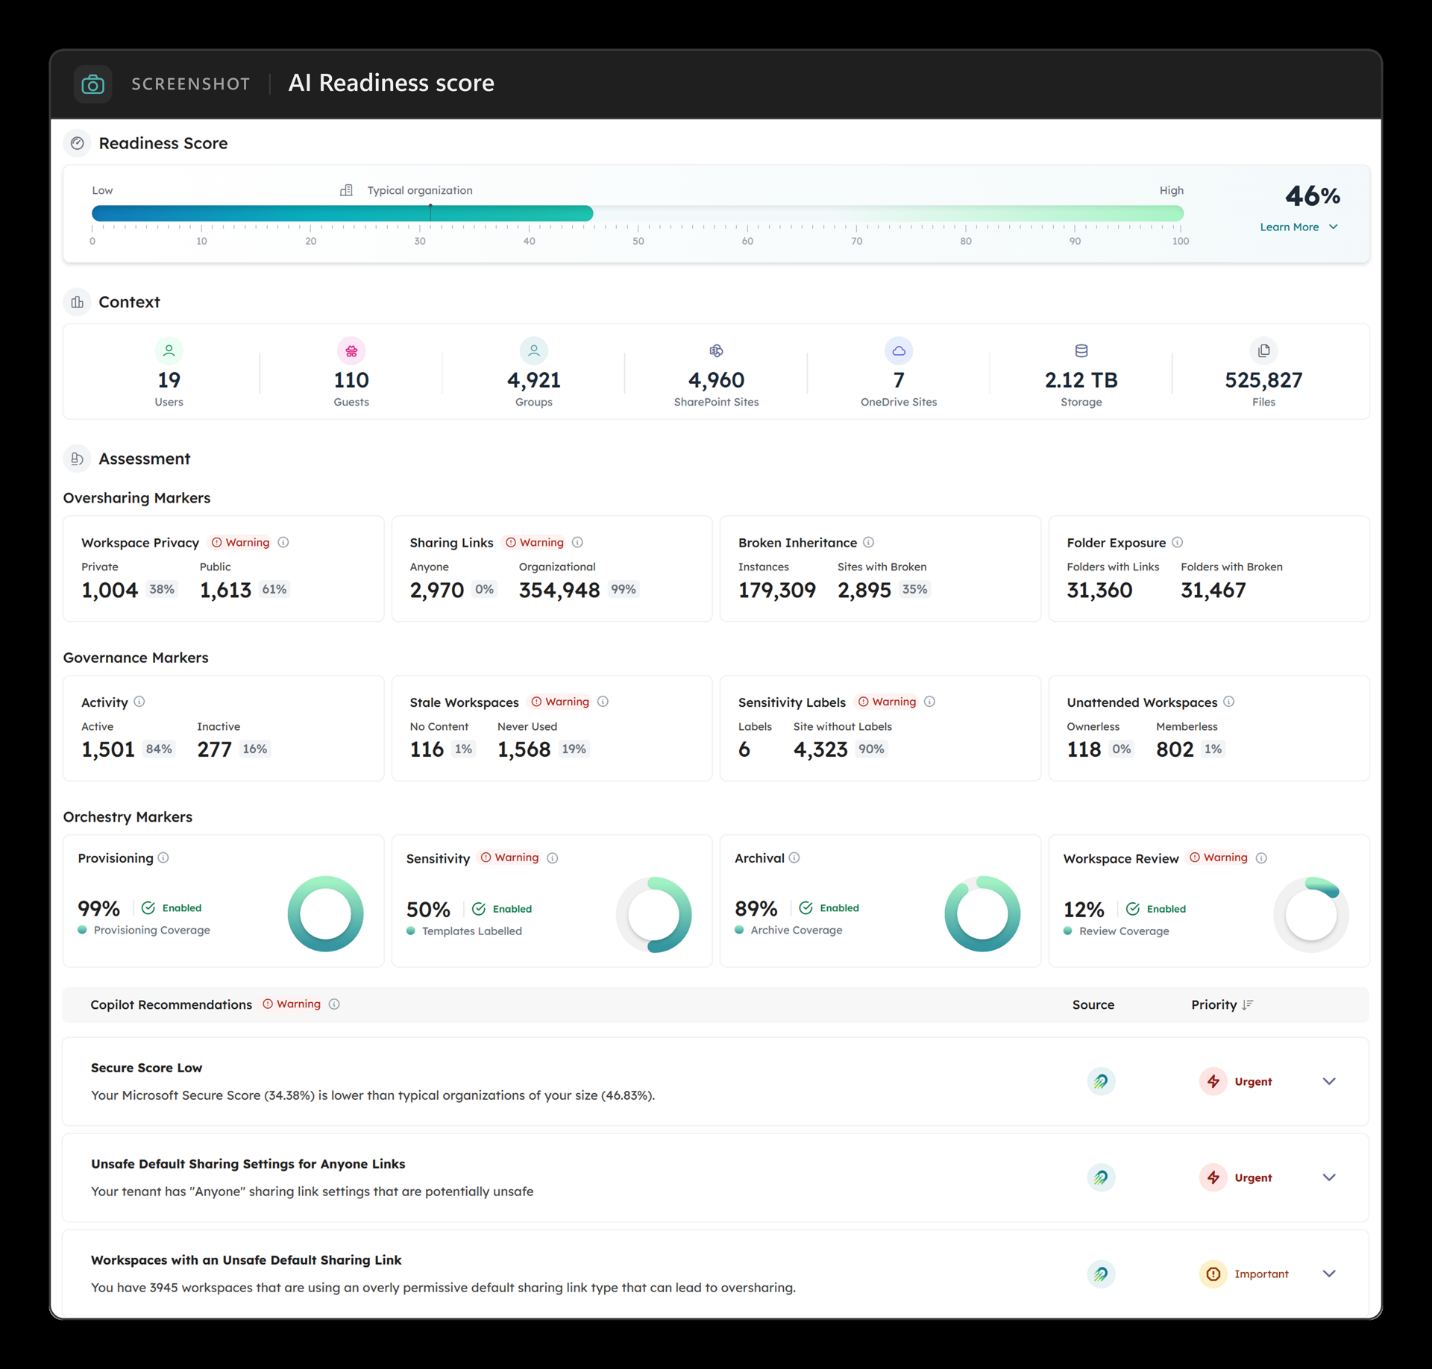Click the 46% readiness score value
This screenshot has width=1432, height=1369.
[1312, 196]
